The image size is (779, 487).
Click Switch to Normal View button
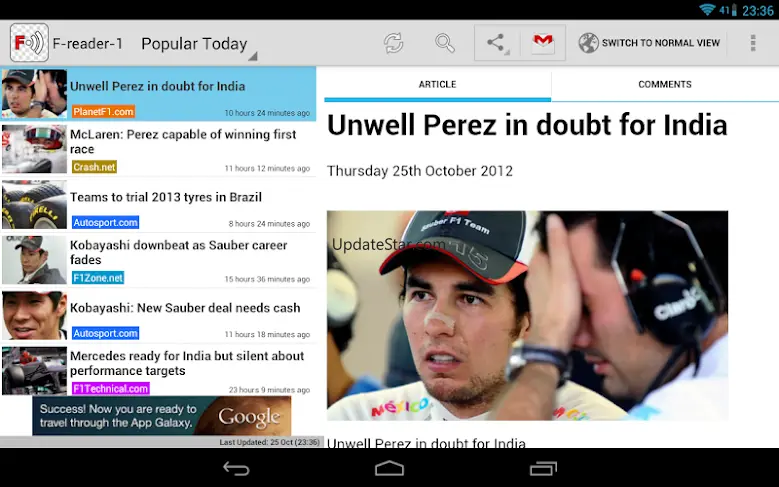(649, 43)
